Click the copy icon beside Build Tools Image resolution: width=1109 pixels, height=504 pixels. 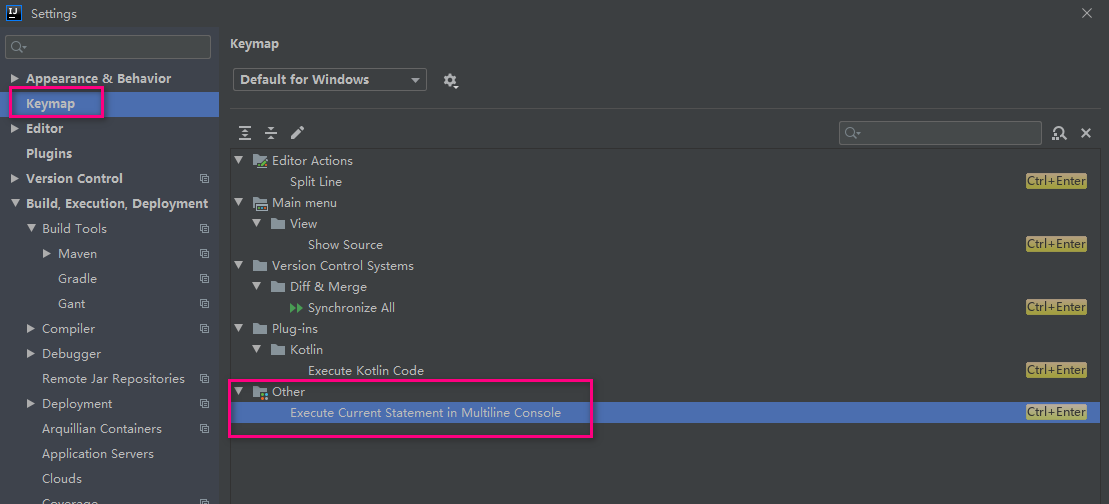coord(204,229)
